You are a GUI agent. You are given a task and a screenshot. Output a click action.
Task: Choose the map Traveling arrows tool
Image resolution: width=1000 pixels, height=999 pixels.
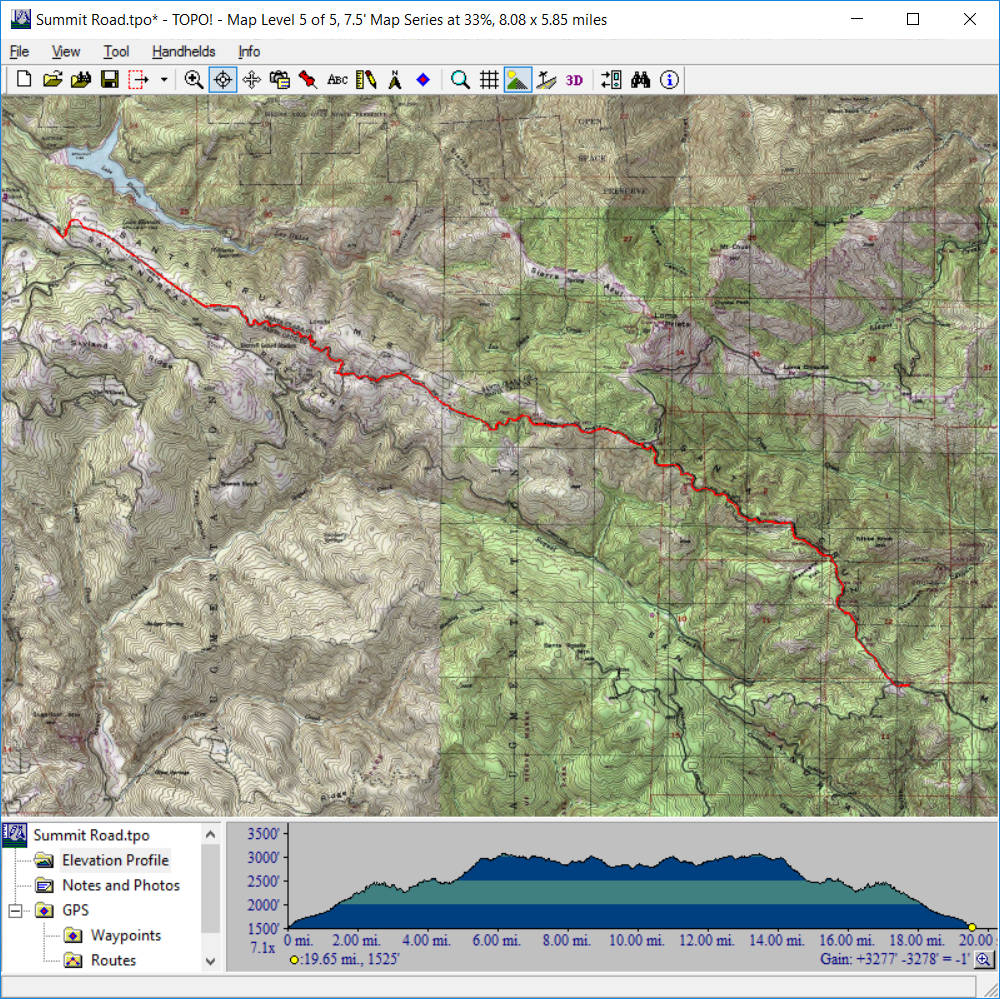[x=251, y=80]
